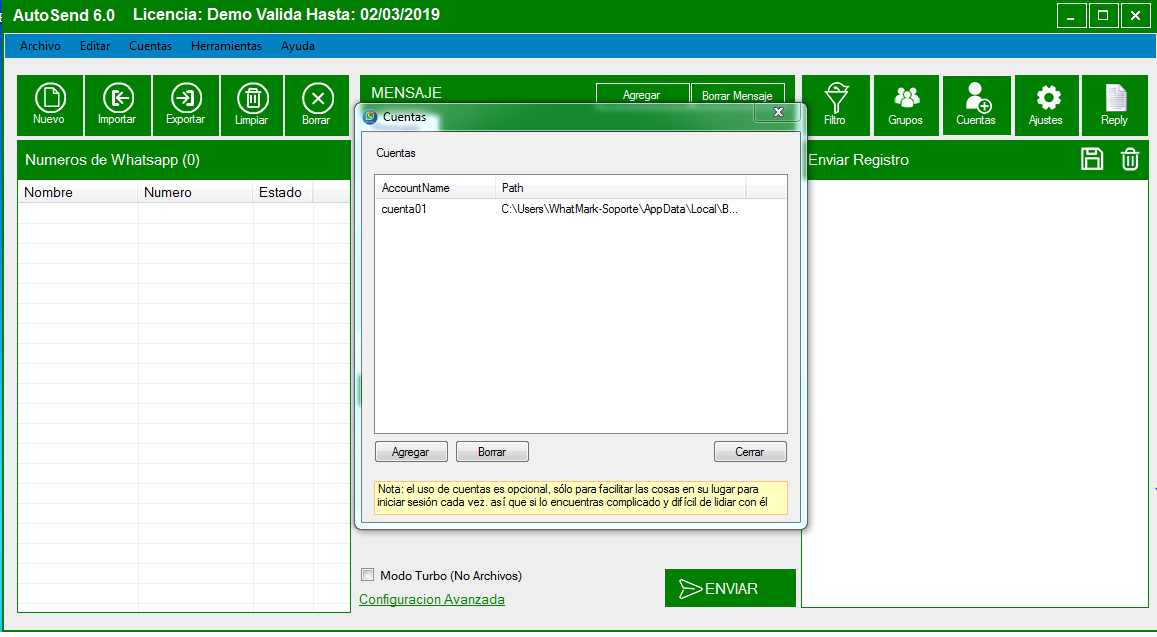Click the AccountName column header
This screenshot has height=637, width=1157.
pos(435,188)
